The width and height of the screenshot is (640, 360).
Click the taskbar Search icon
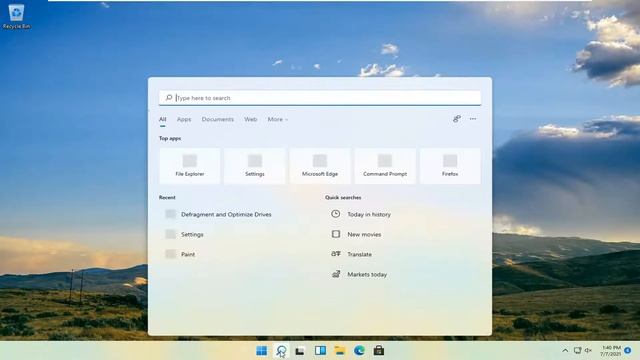coord(281,351)
